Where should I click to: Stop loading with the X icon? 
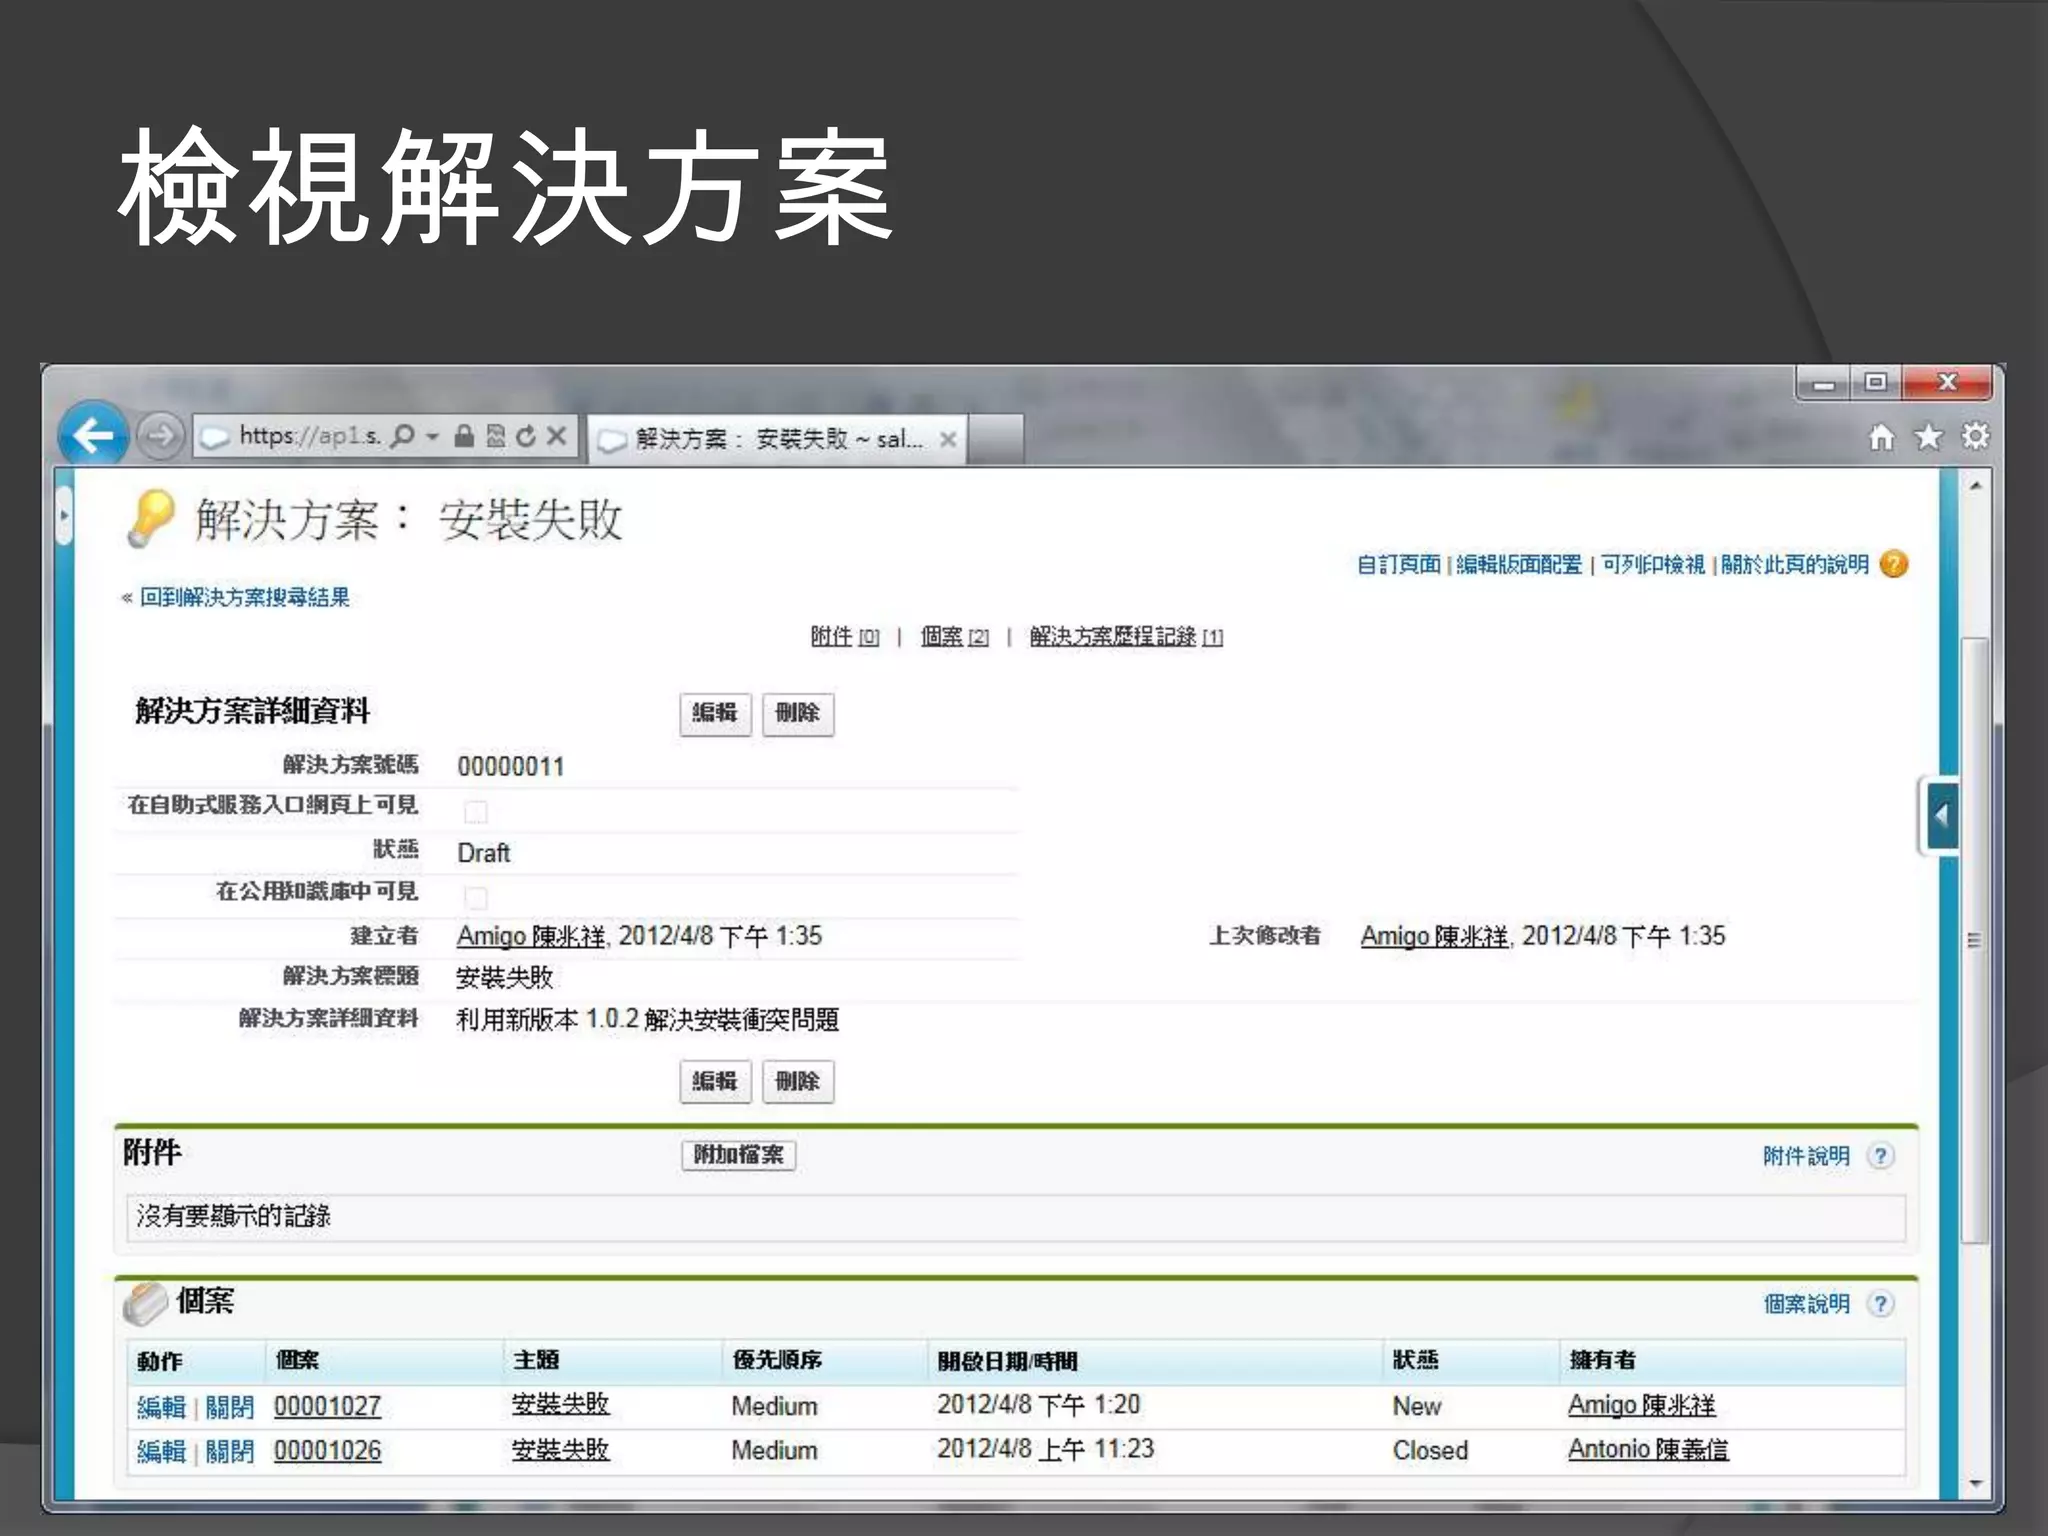point(557,436)
